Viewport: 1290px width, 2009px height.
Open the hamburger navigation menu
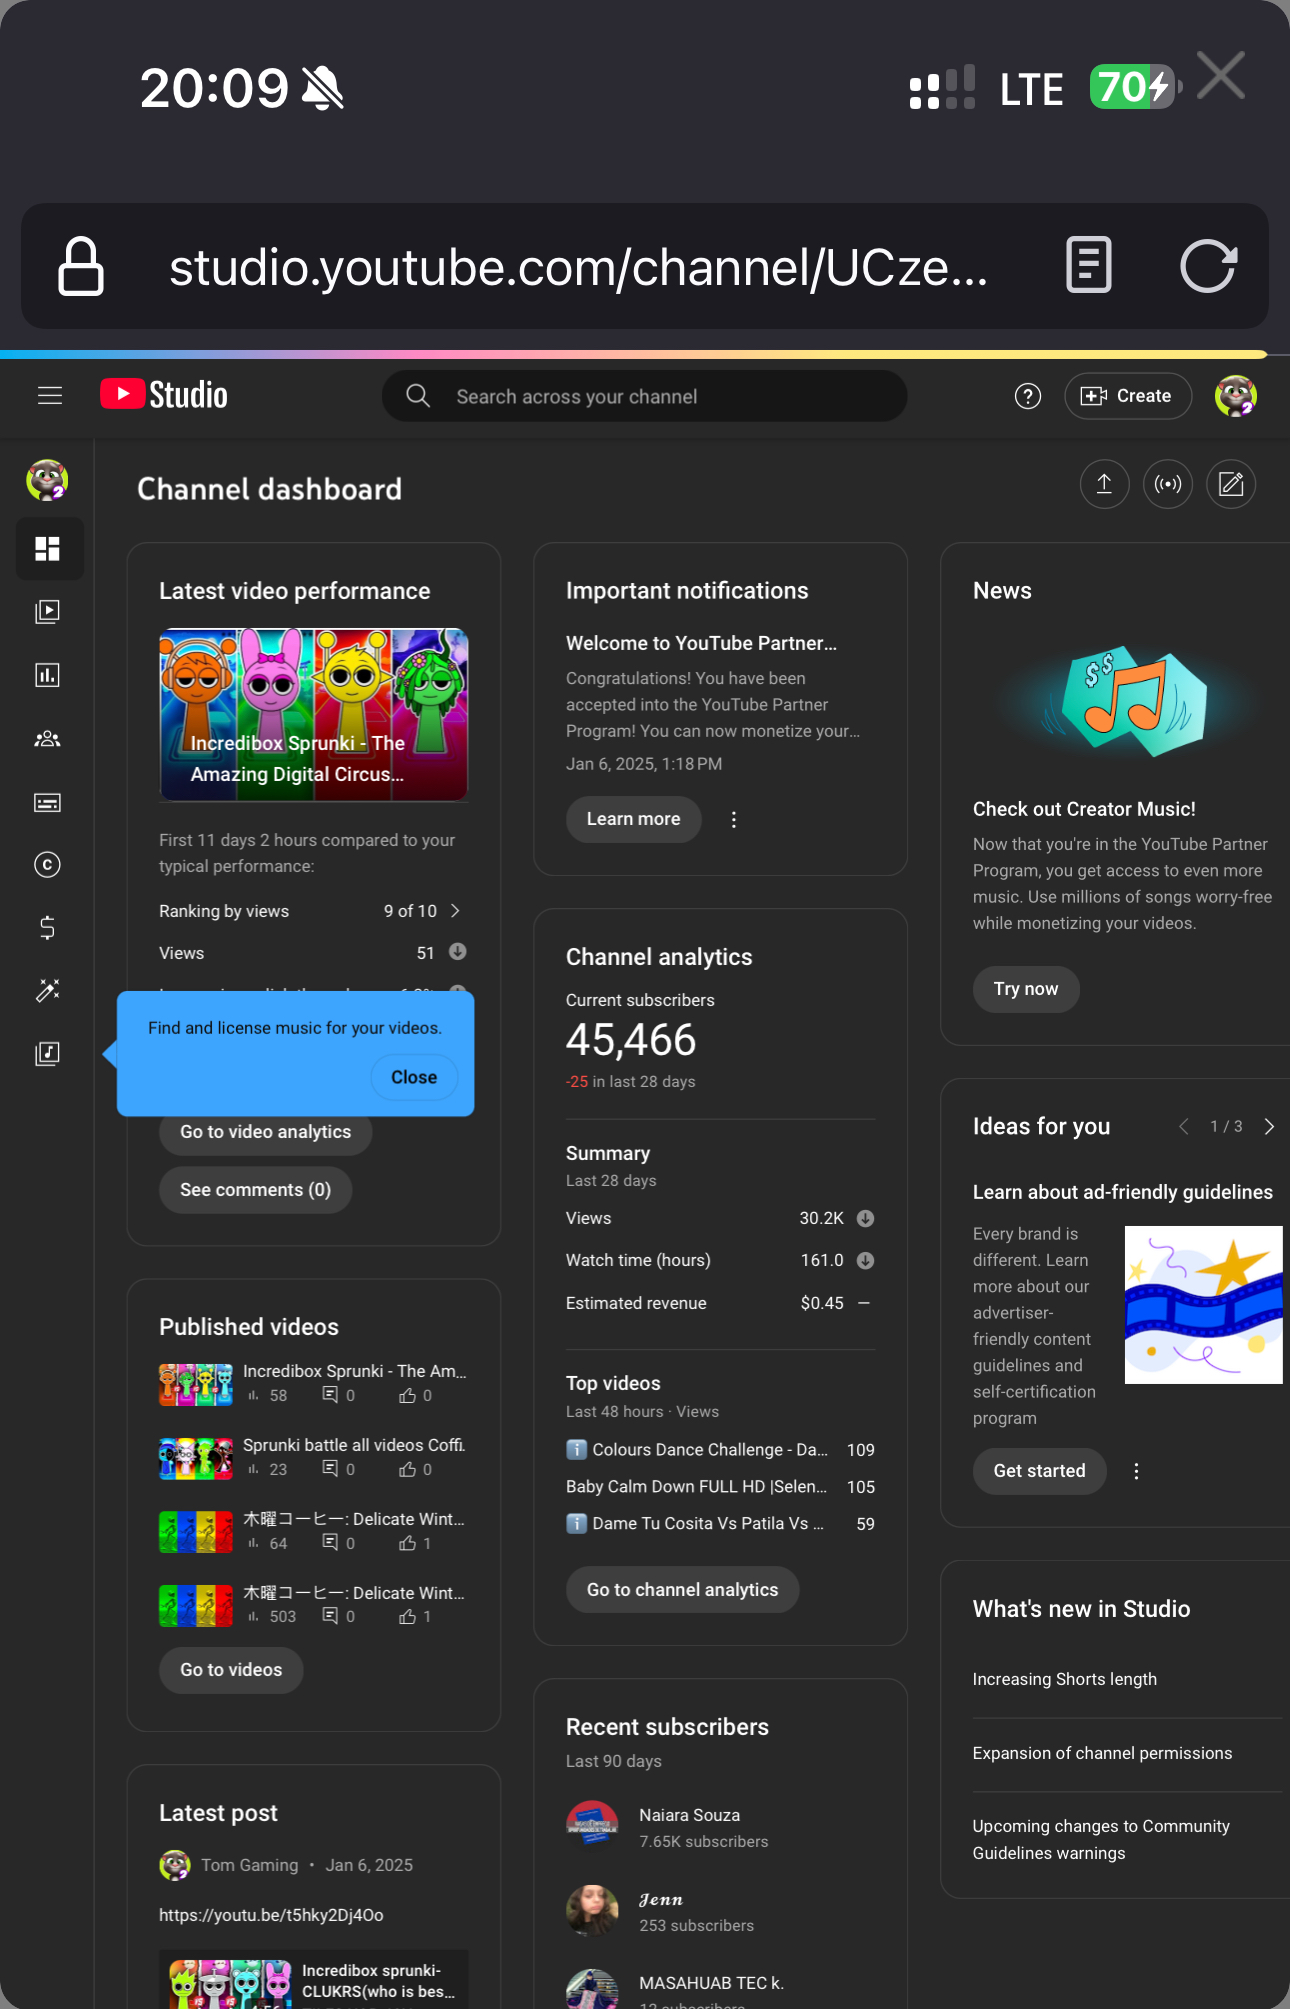click(50, 396)
